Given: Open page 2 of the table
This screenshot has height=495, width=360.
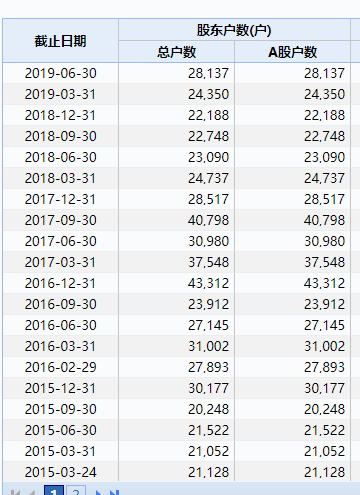Looking at the screenshot, I should pyautogui.click(x=76, y=490).
